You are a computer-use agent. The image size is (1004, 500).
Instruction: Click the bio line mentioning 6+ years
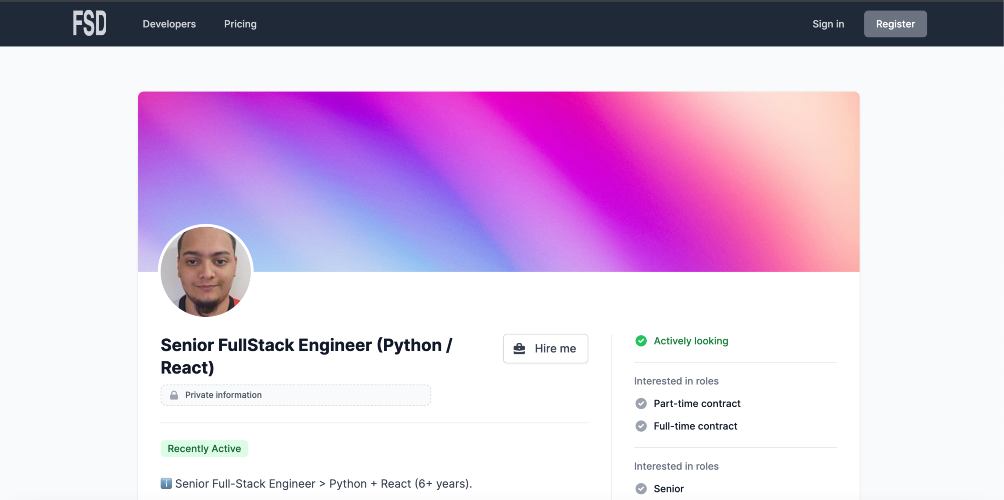(316, 483)
